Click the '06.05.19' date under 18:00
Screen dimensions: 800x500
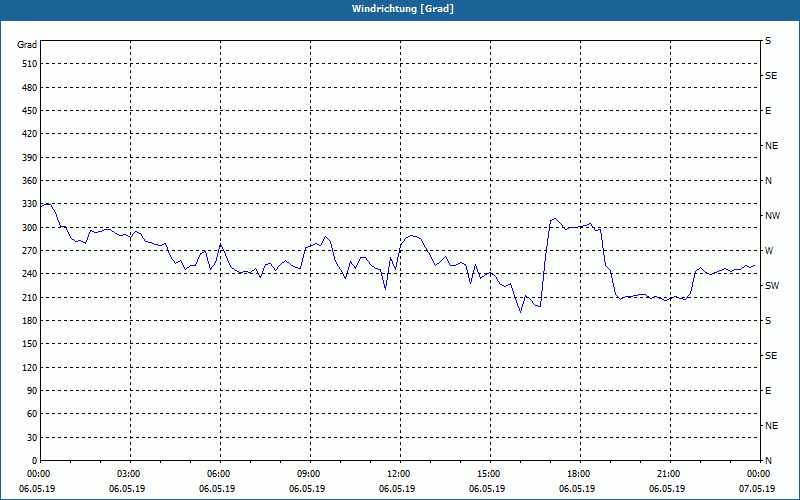(577, 489)
